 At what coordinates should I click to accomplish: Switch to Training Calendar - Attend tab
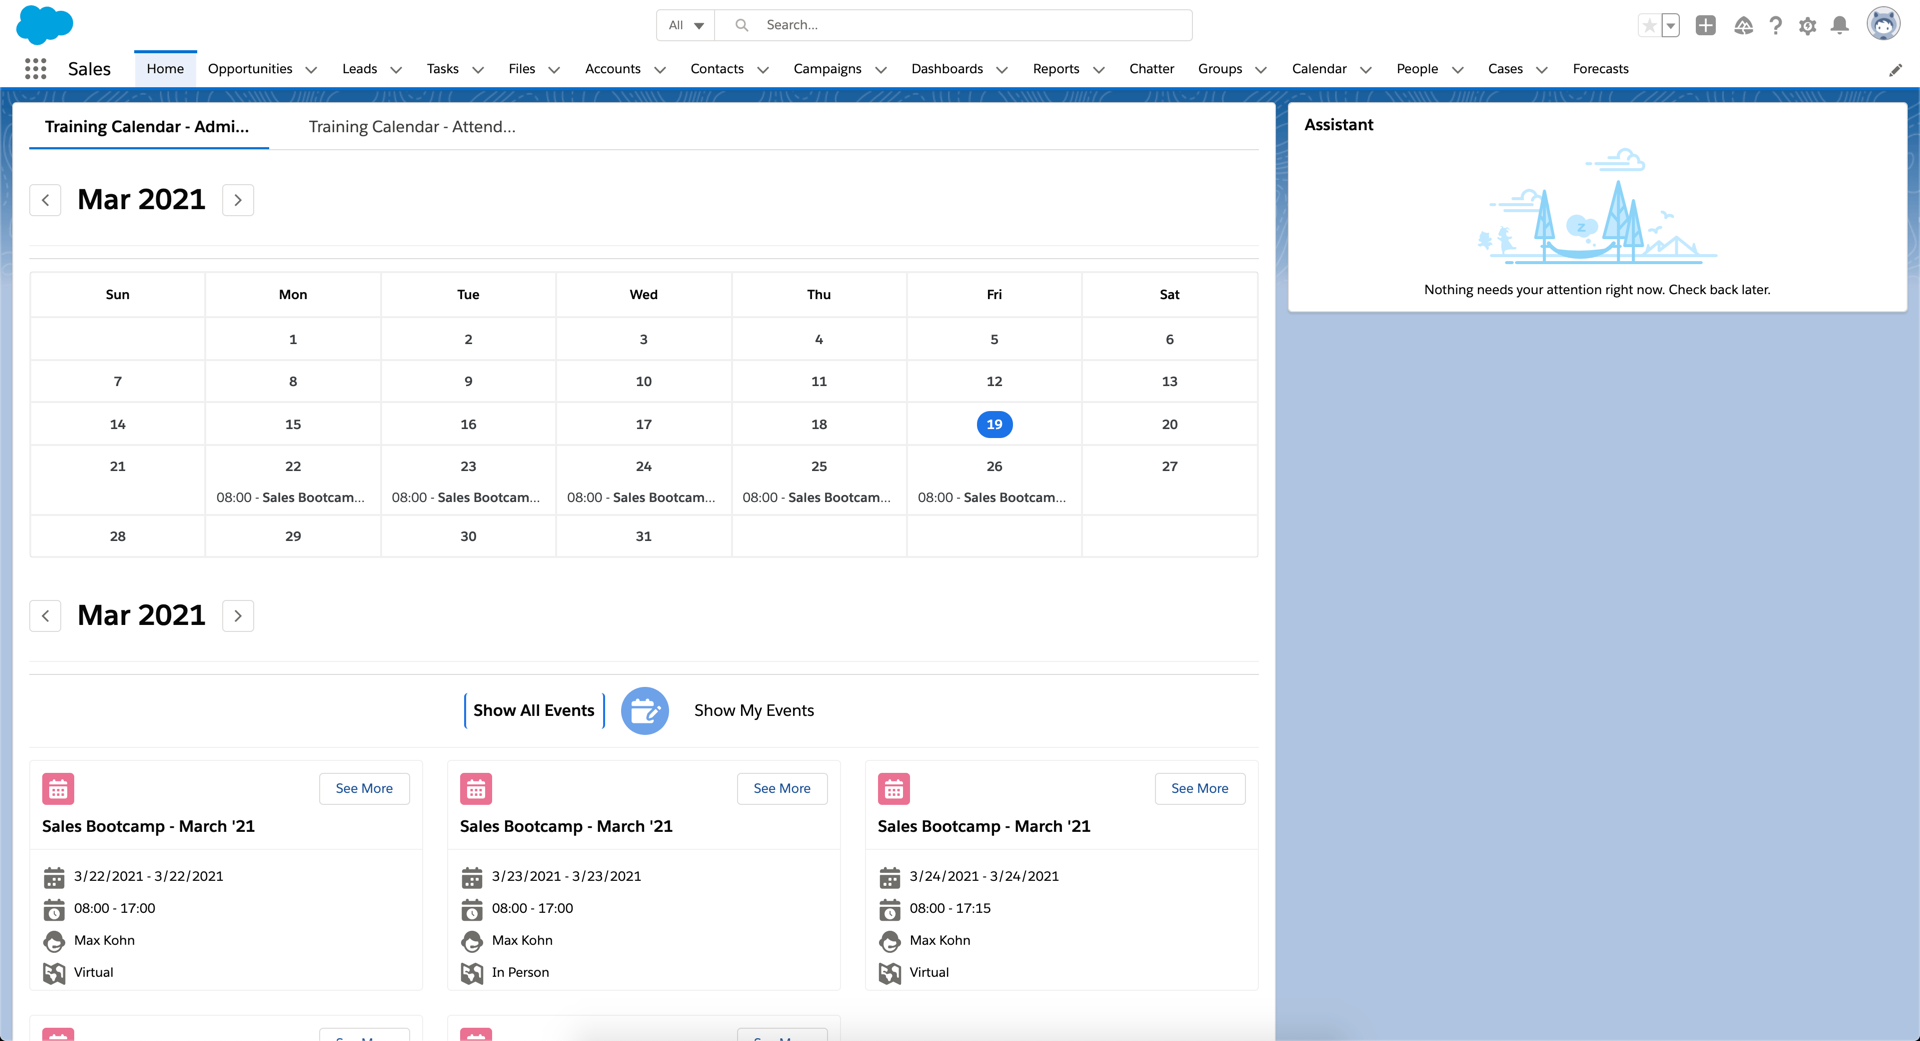click(x=411, y=127)
